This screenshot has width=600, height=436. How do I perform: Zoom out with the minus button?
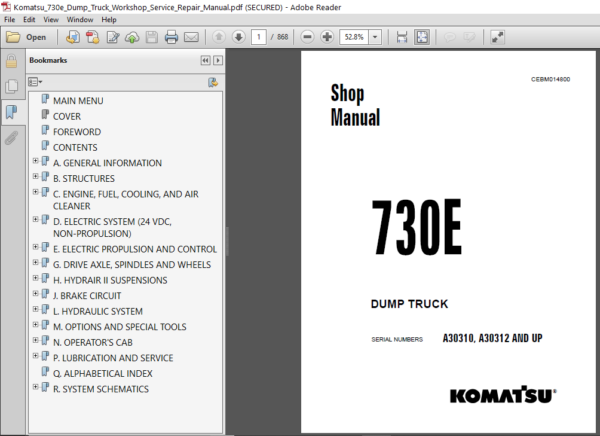click(307, 37)
